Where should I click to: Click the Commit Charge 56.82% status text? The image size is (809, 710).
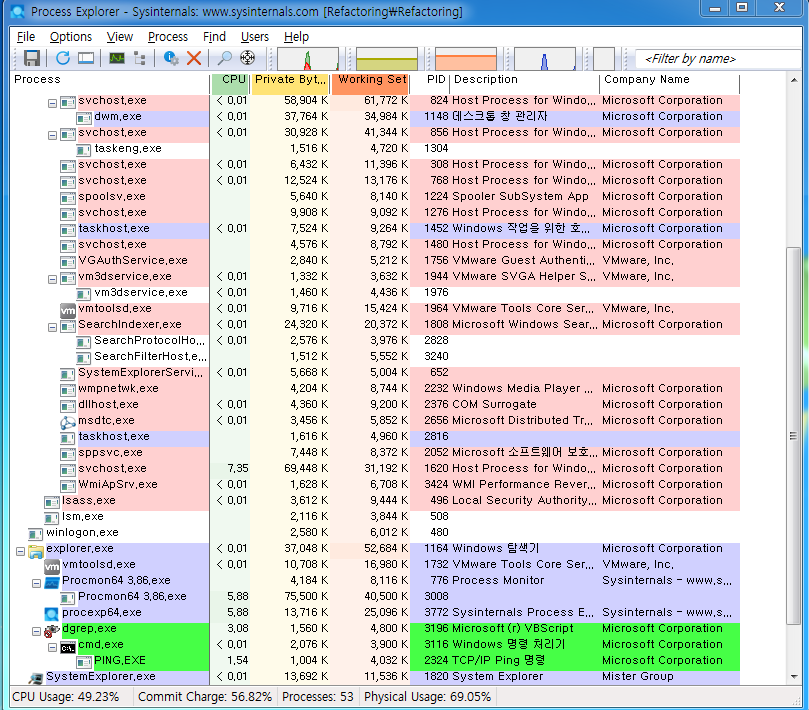pos(205,697)
